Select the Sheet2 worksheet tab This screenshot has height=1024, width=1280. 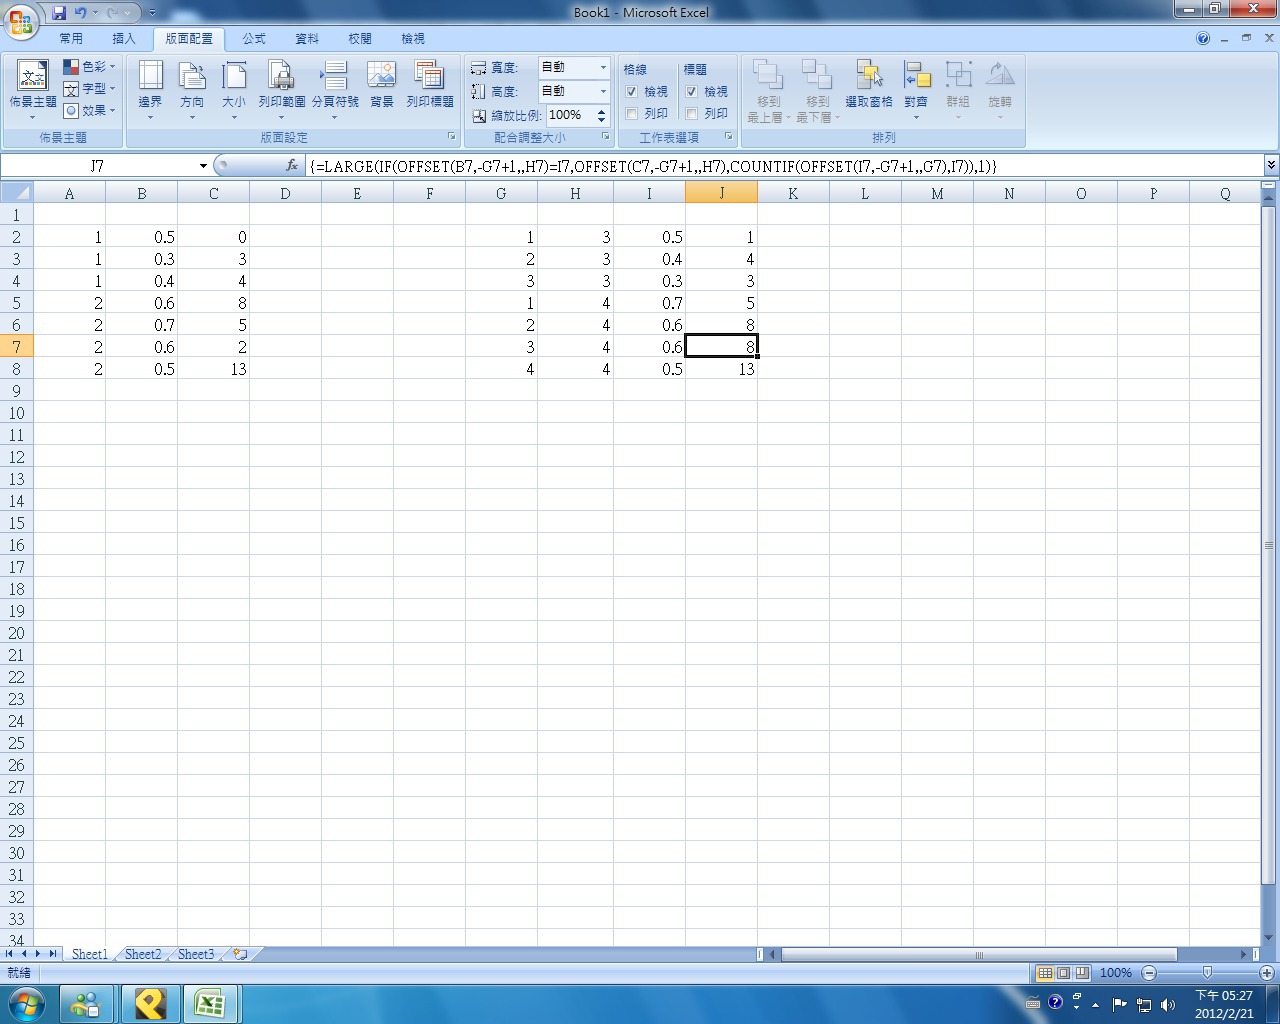(142, 954)
